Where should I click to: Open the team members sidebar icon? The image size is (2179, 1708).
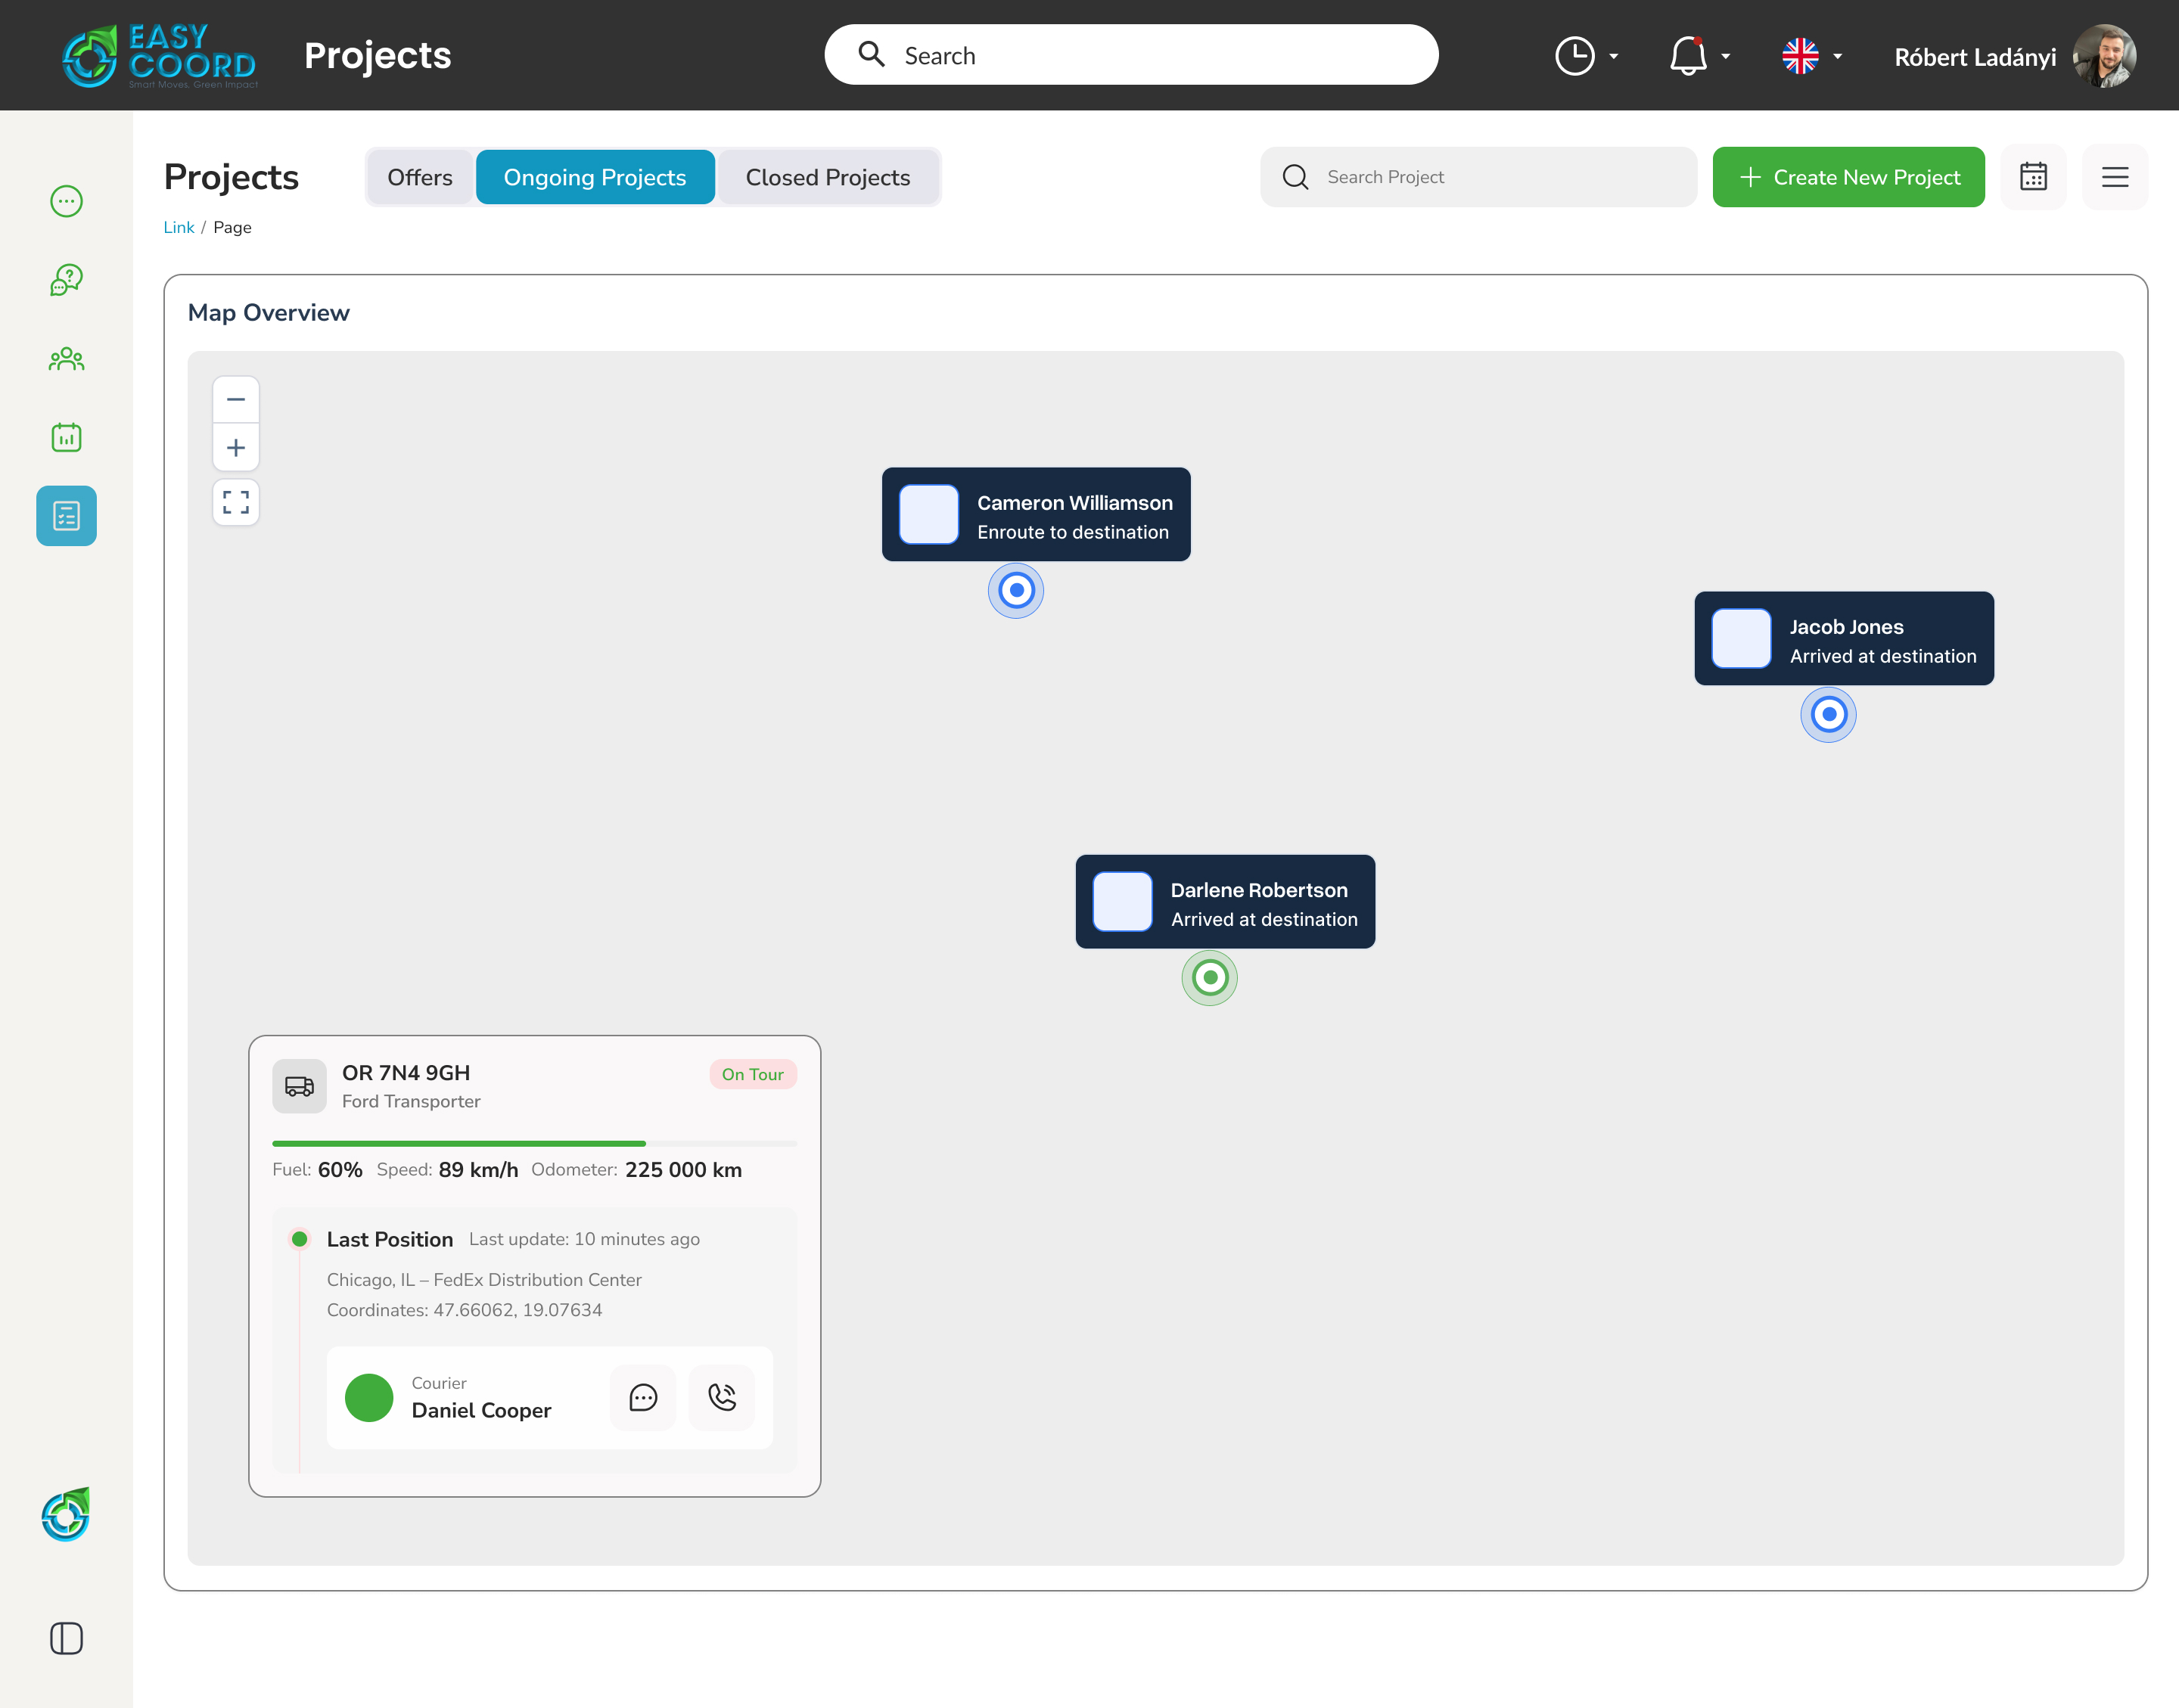pos(66,359)
